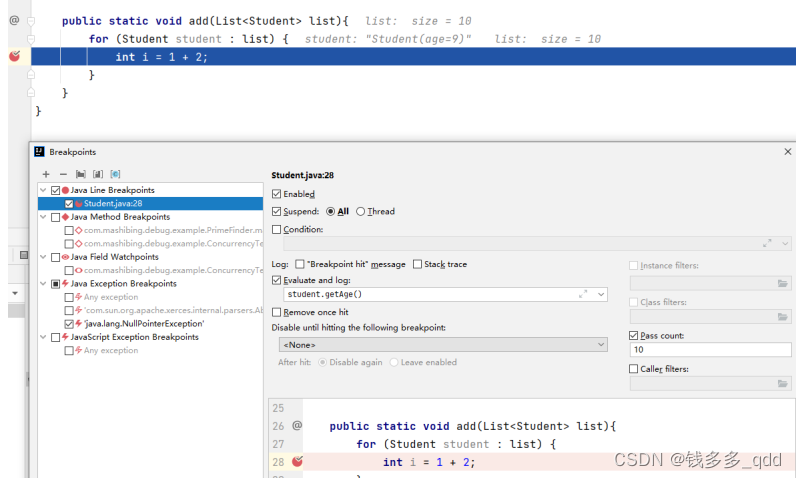The image size is (796, 479).
Task: Toggle the Suspend checkbox
Action: pyautogui.click(x=277, y=211)
